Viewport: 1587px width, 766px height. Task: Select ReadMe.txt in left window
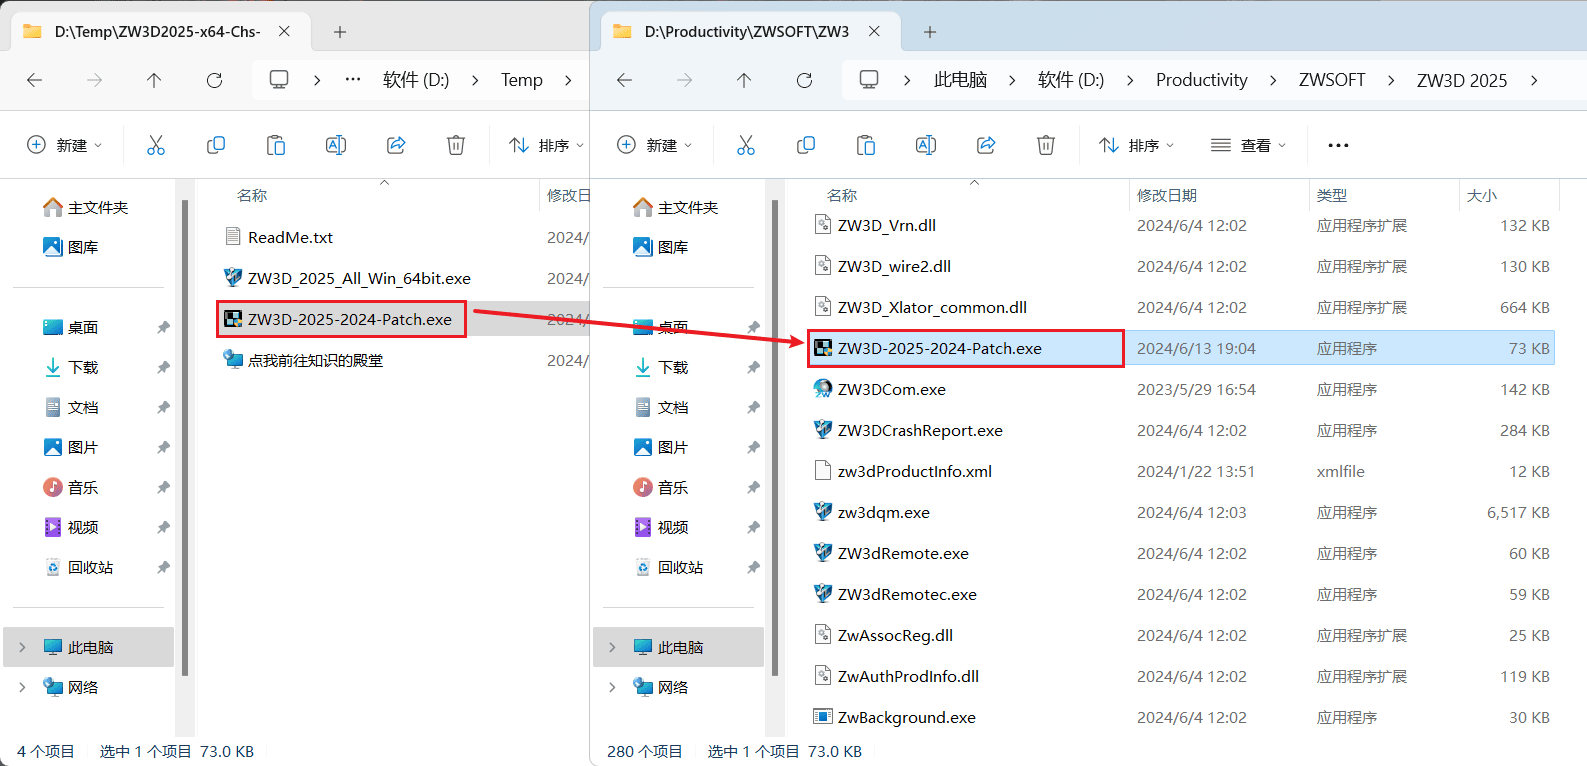[x=280, y=237]
